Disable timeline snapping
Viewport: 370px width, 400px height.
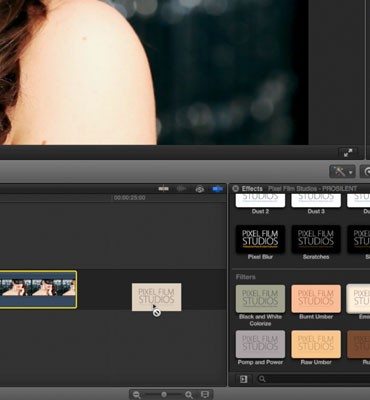(x=217, y=189)
